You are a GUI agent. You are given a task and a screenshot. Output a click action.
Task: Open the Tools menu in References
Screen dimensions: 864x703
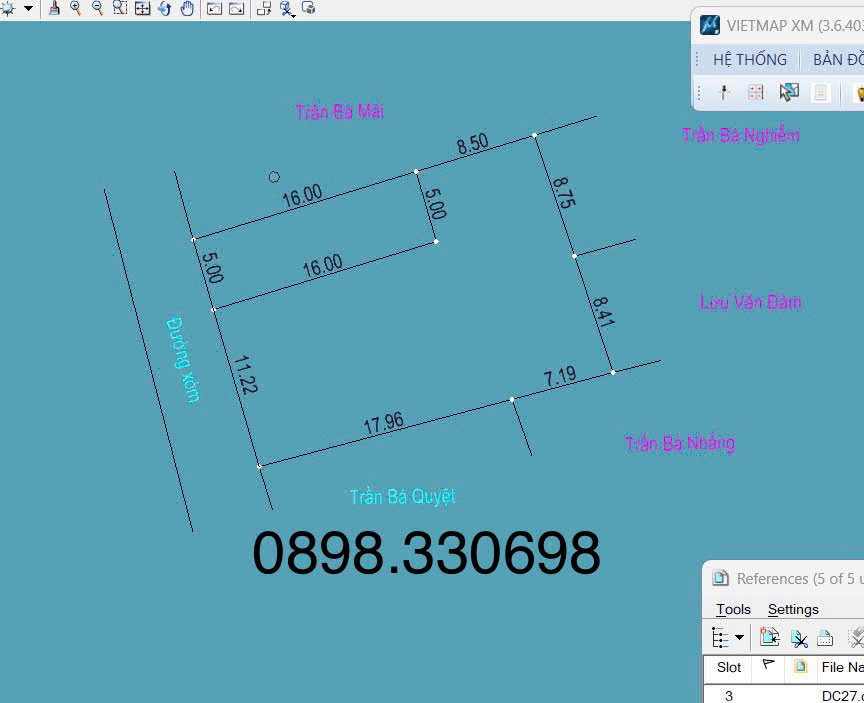(733, 609)
